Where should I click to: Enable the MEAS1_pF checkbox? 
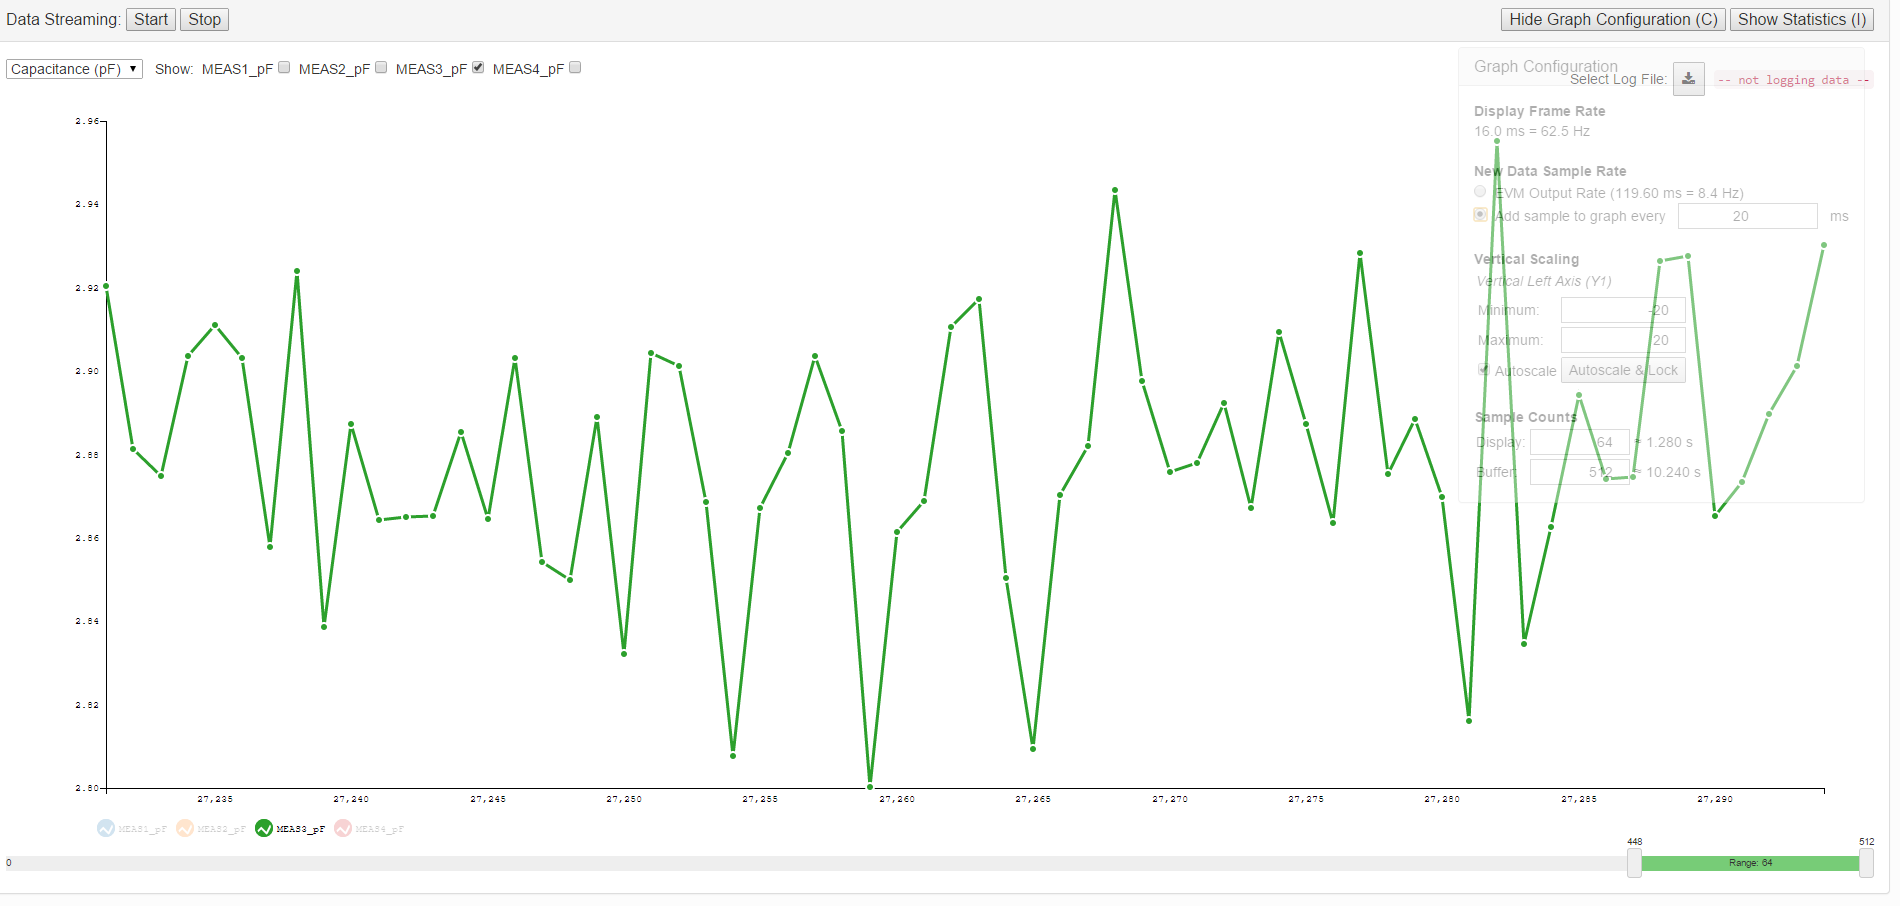(284, 68)
